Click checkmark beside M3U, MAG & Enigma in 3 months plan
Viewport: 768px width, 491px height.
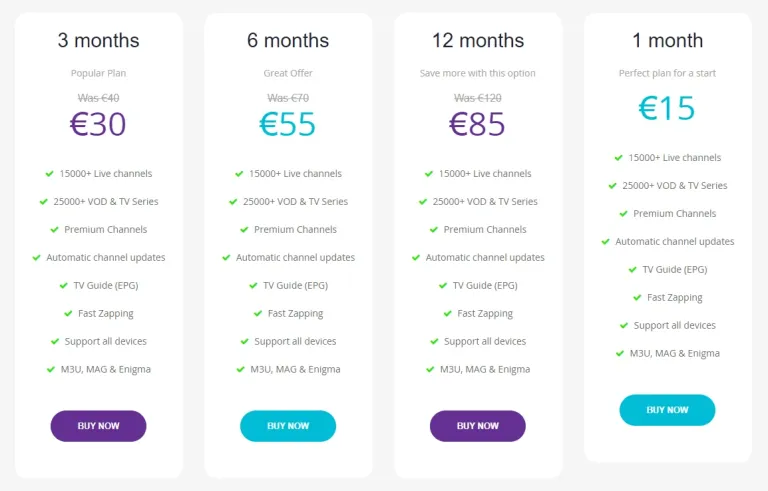point(50,369)
